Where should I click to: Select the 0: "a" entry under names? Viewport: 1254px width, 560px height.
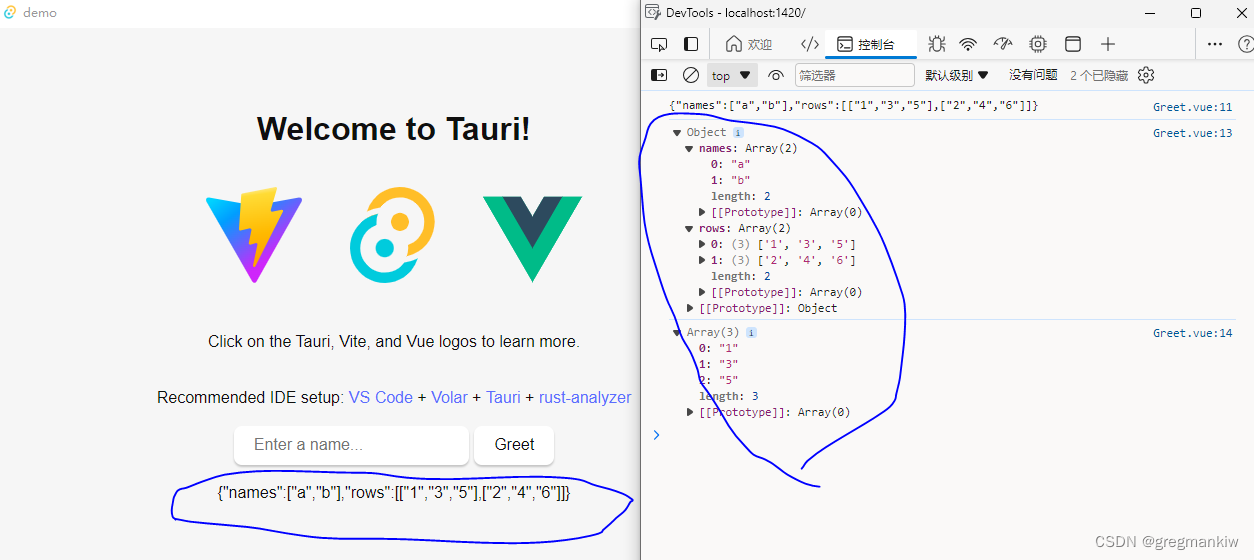730,164
